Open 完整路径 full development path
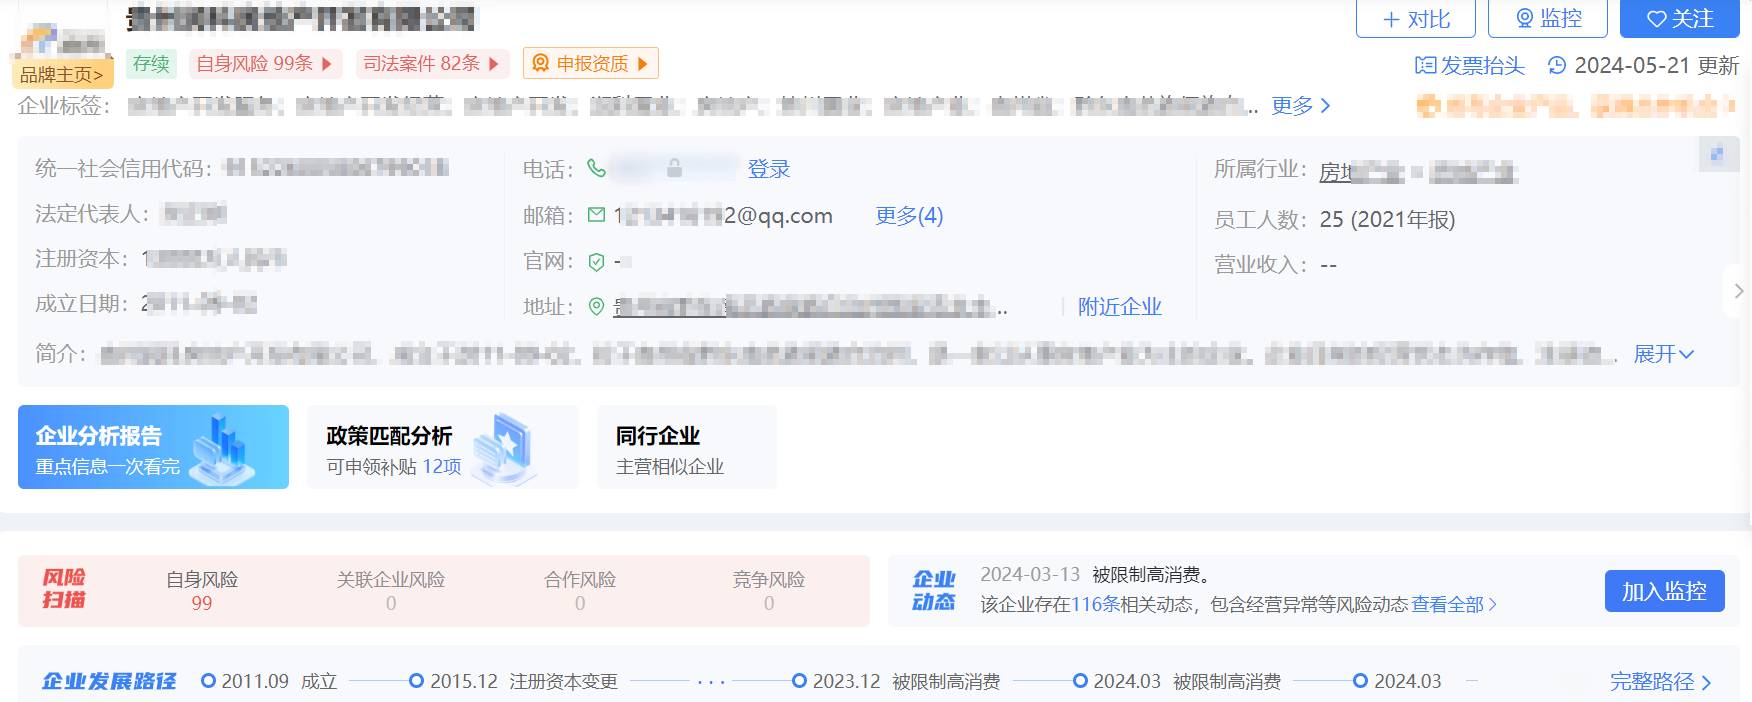Screen dimensions: 1752x702 point(1661,682)
